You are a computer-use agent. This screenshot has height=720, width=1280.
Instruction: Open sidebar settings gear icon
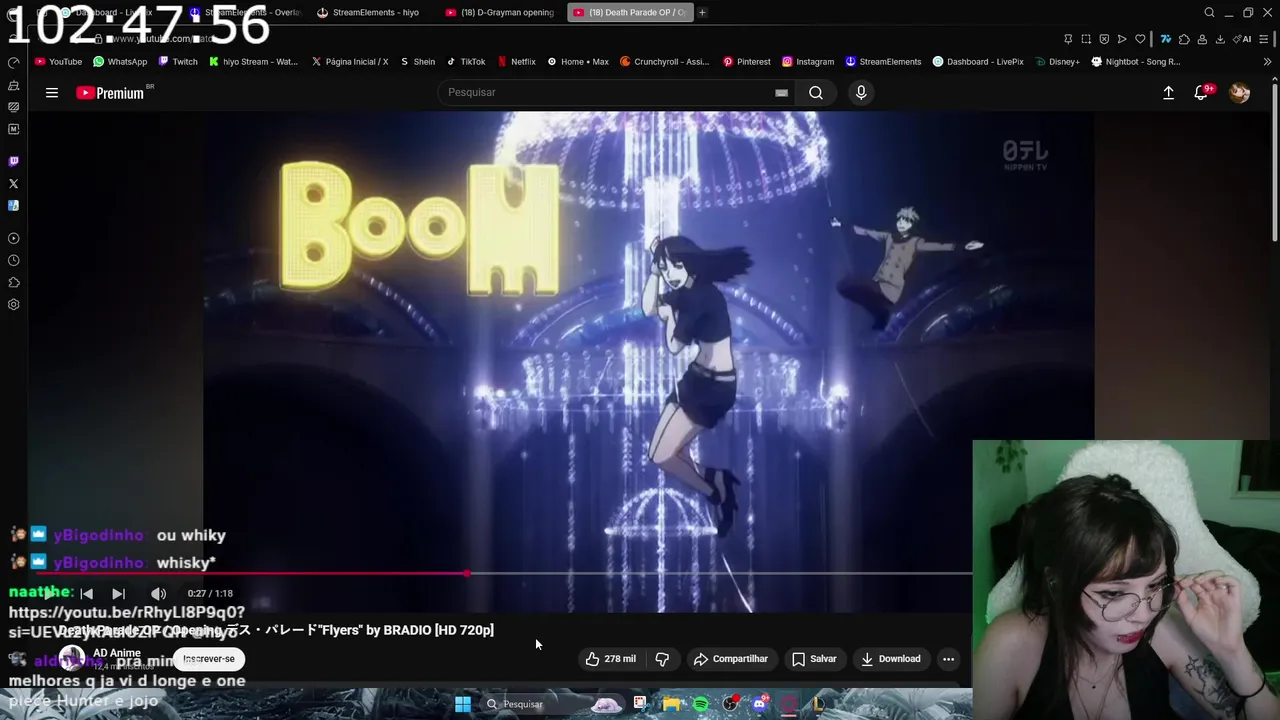[13, 305]
